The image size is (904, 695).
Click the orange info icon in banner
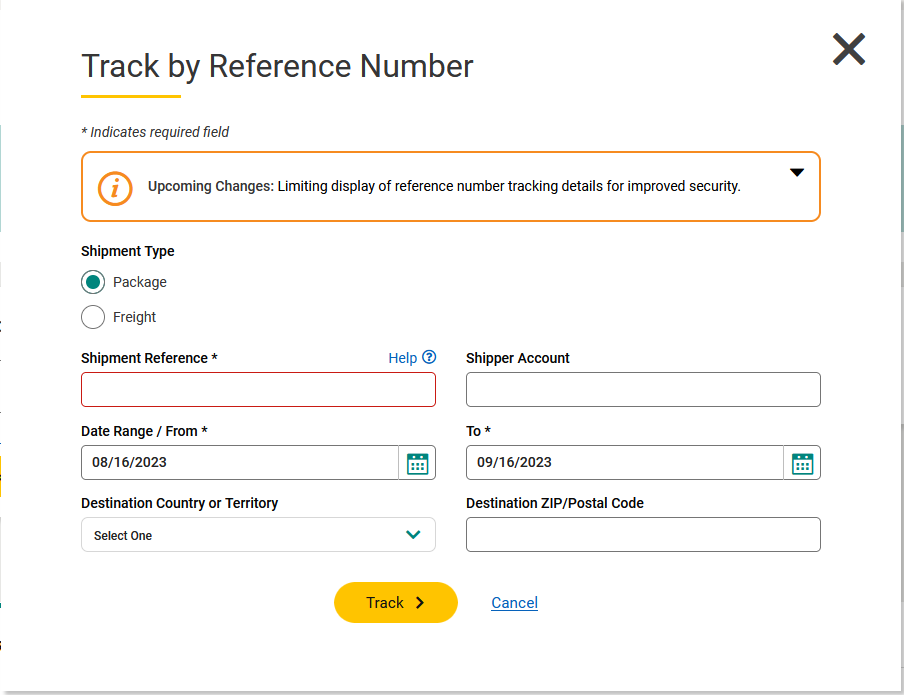[x=115, y=187]
